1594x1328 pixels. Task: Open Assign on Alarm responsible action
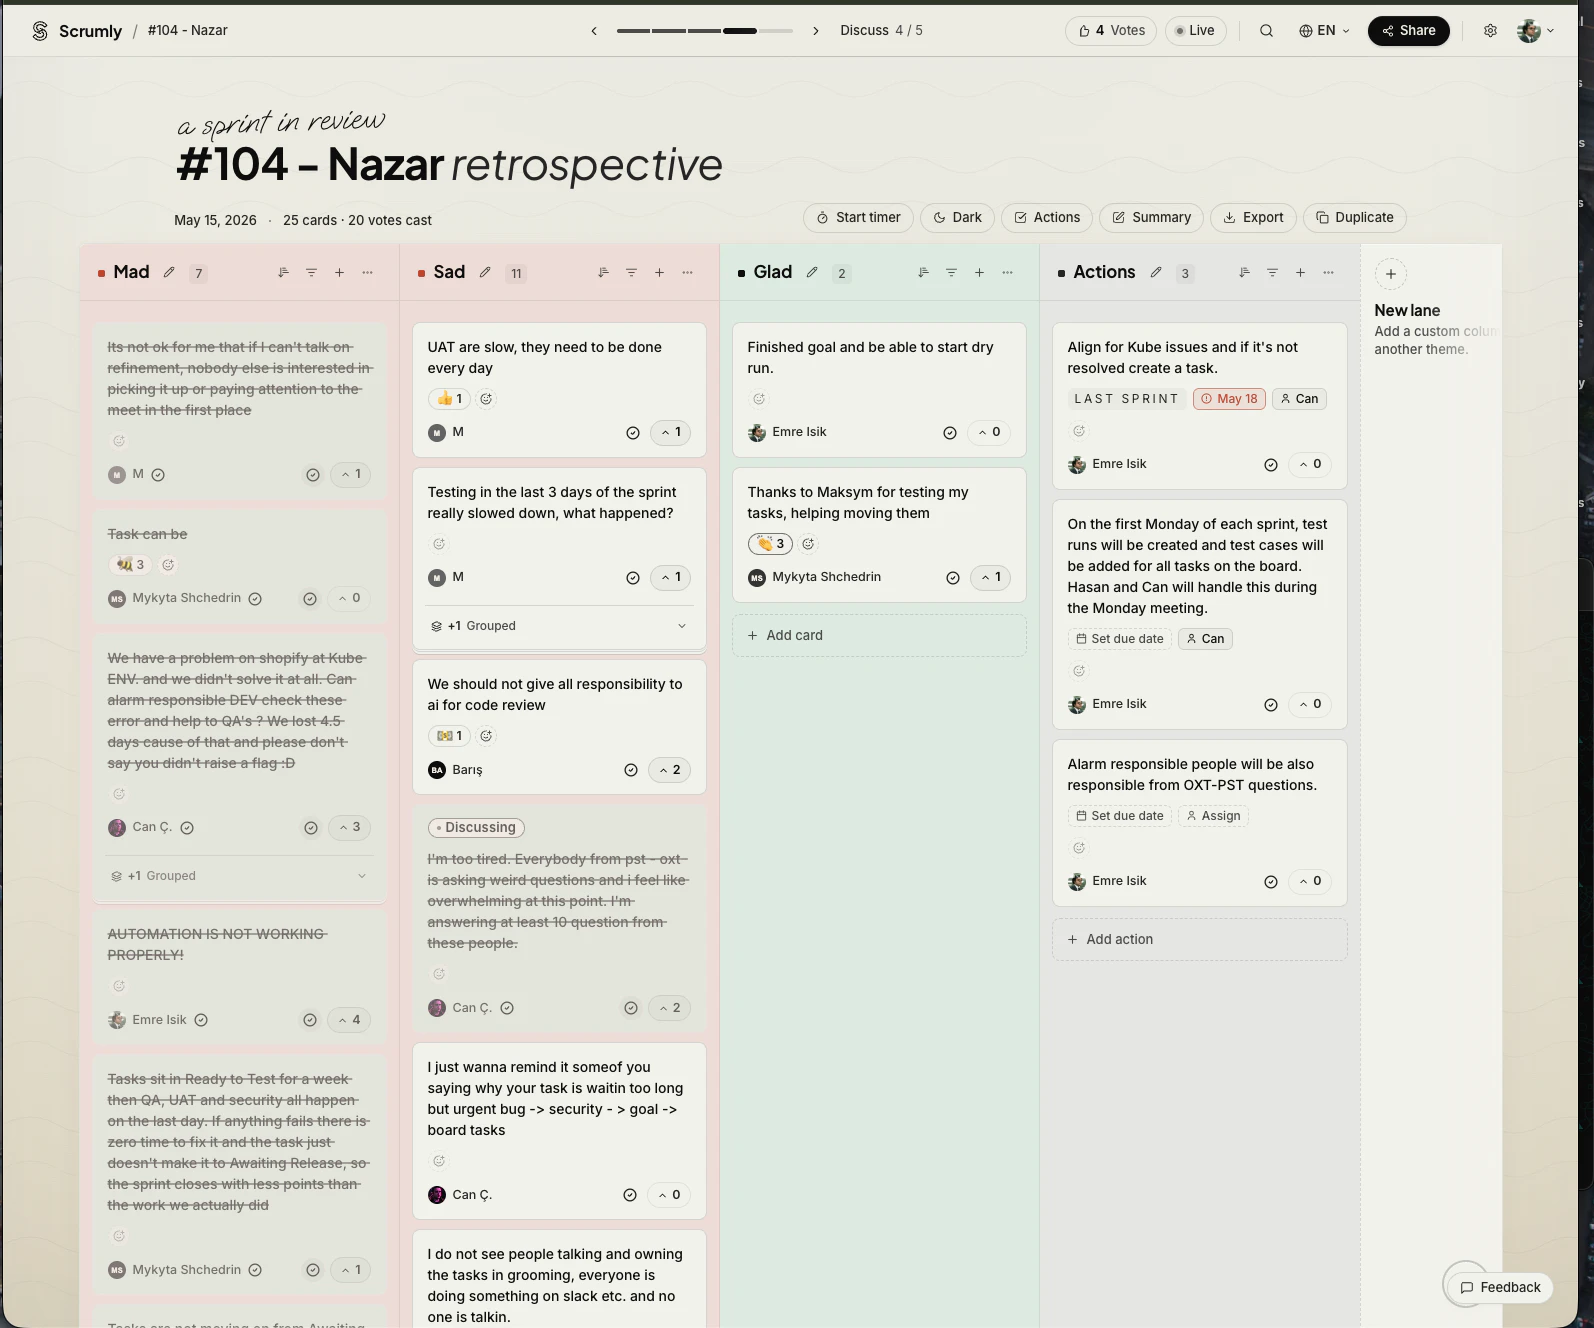(1213, 816)
